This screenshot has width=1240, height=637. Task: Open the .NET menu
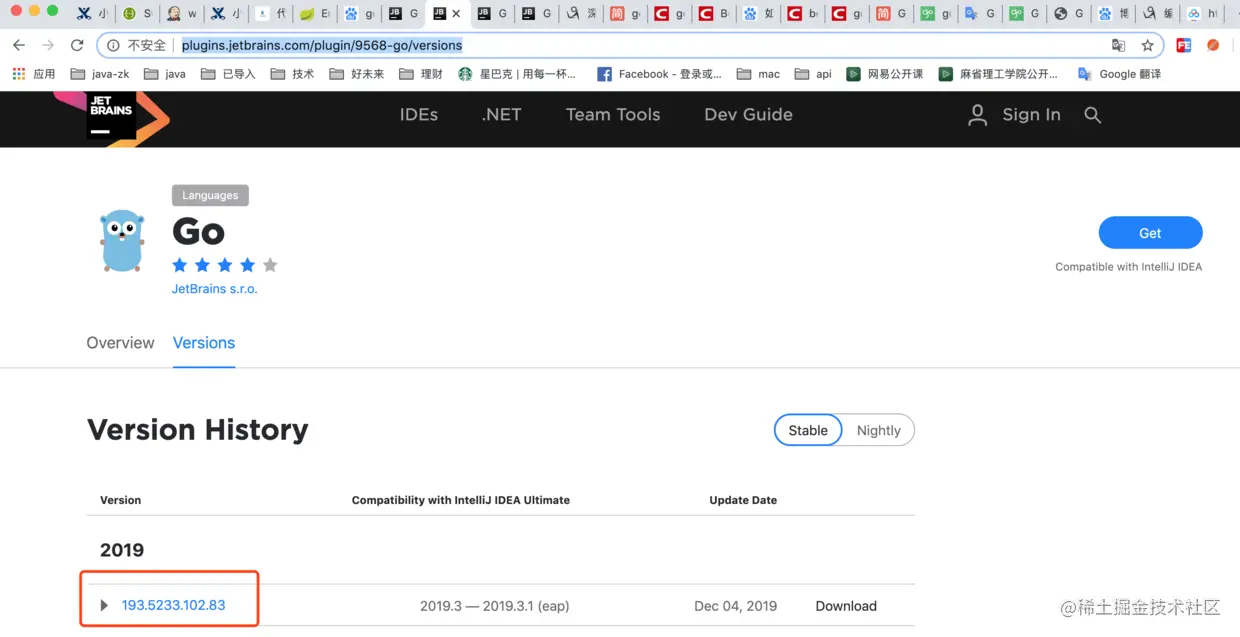[x=501, y=115]
